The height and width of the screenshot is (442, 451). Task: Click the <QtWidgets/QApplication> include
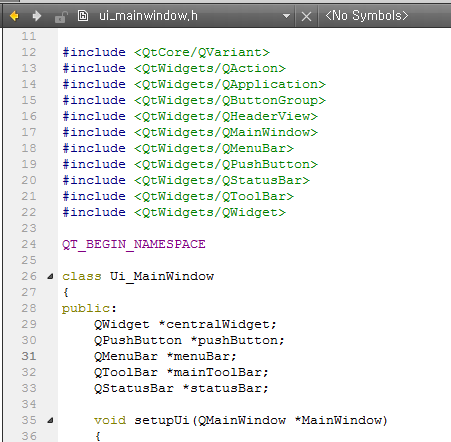pos(230,84)
